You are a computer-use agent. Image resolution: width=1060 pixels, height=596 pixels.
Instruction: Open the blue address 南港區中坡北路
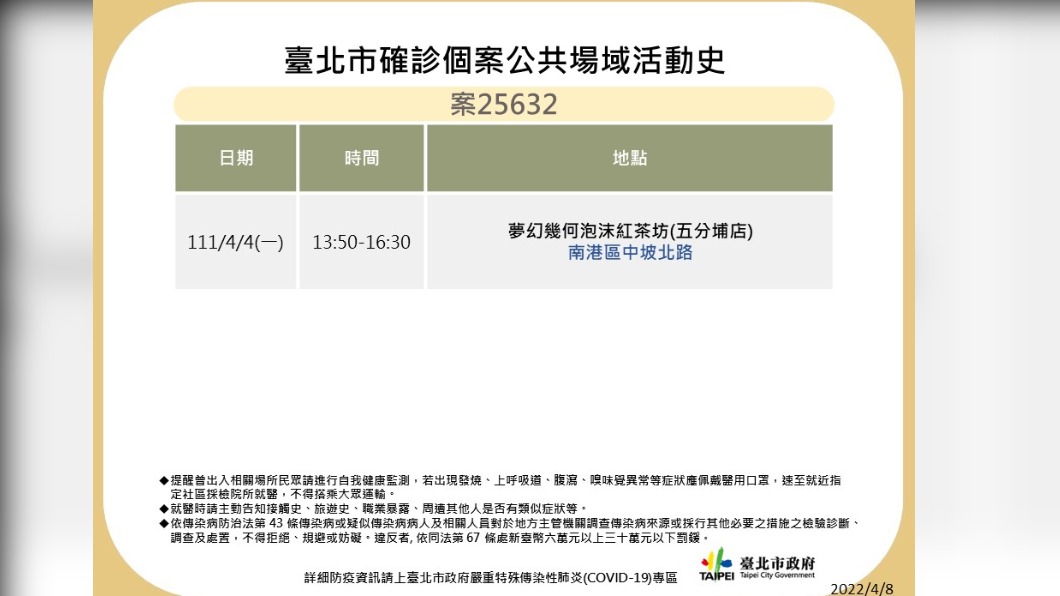630,253
